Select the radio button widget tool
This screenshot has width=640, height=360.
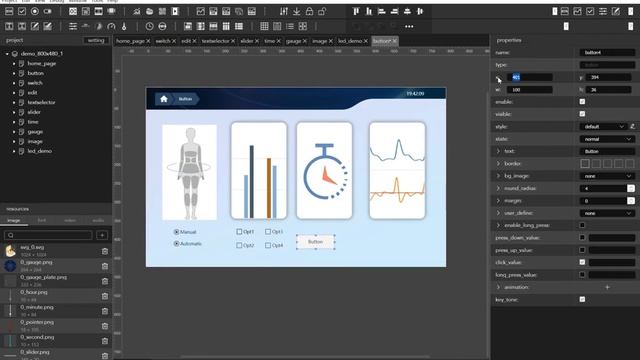point(35,11)
